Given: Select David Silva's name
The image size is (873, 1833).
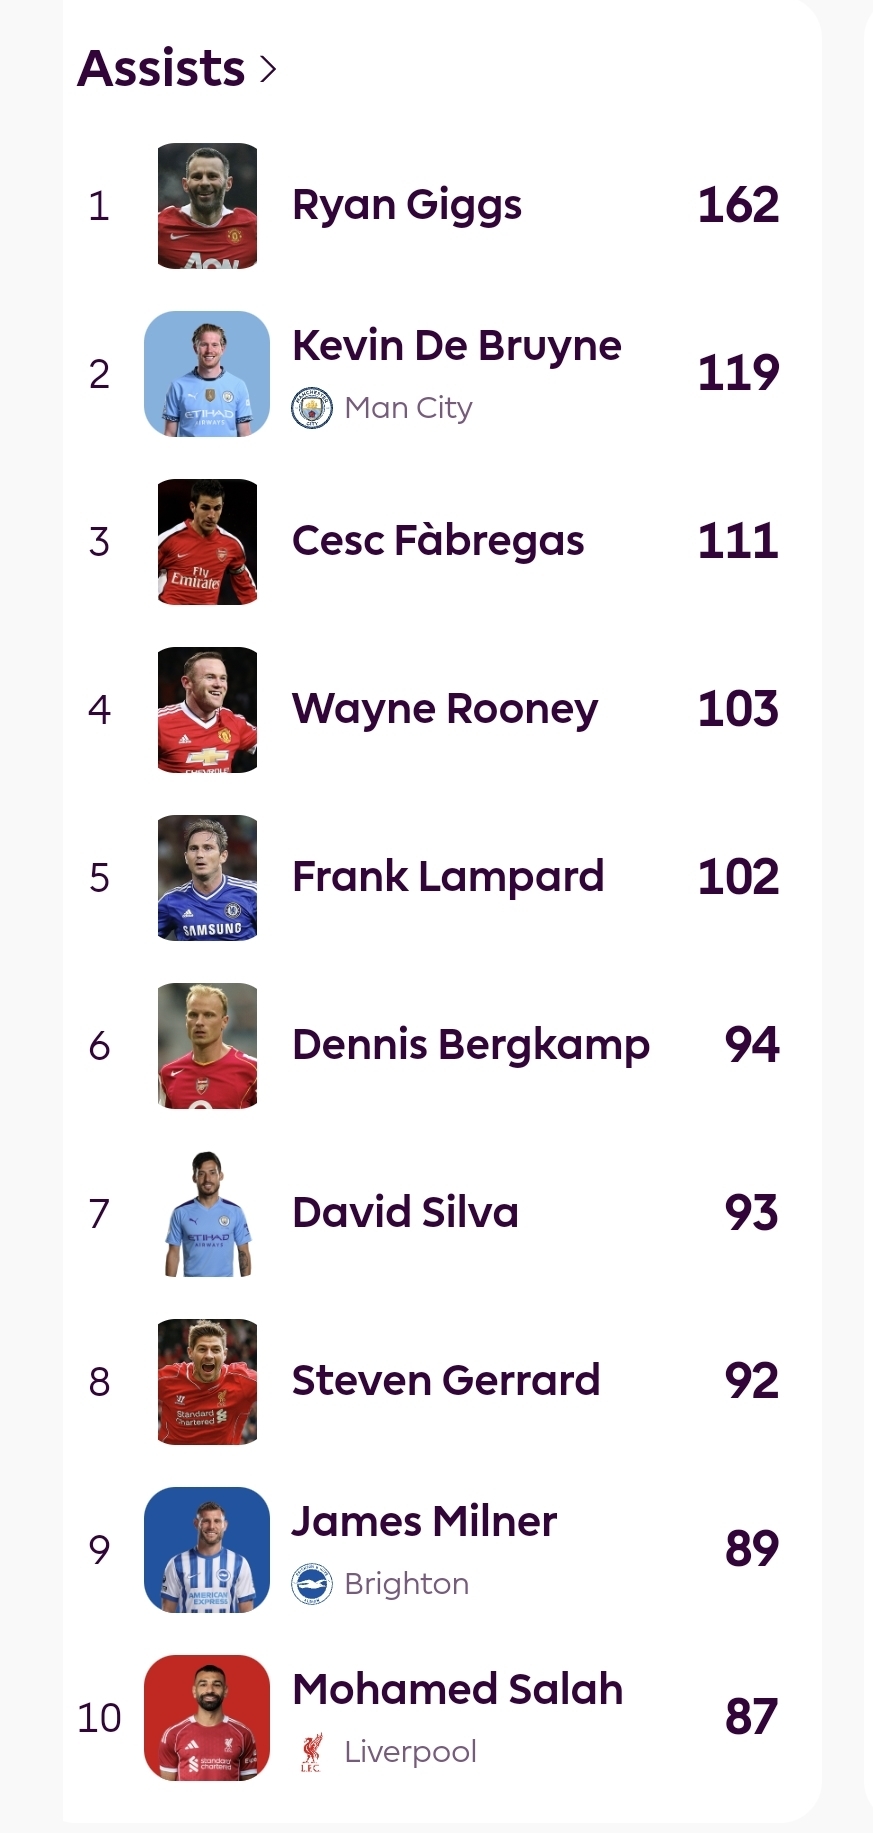Looking at the screenshot, I should point(405,1213).
